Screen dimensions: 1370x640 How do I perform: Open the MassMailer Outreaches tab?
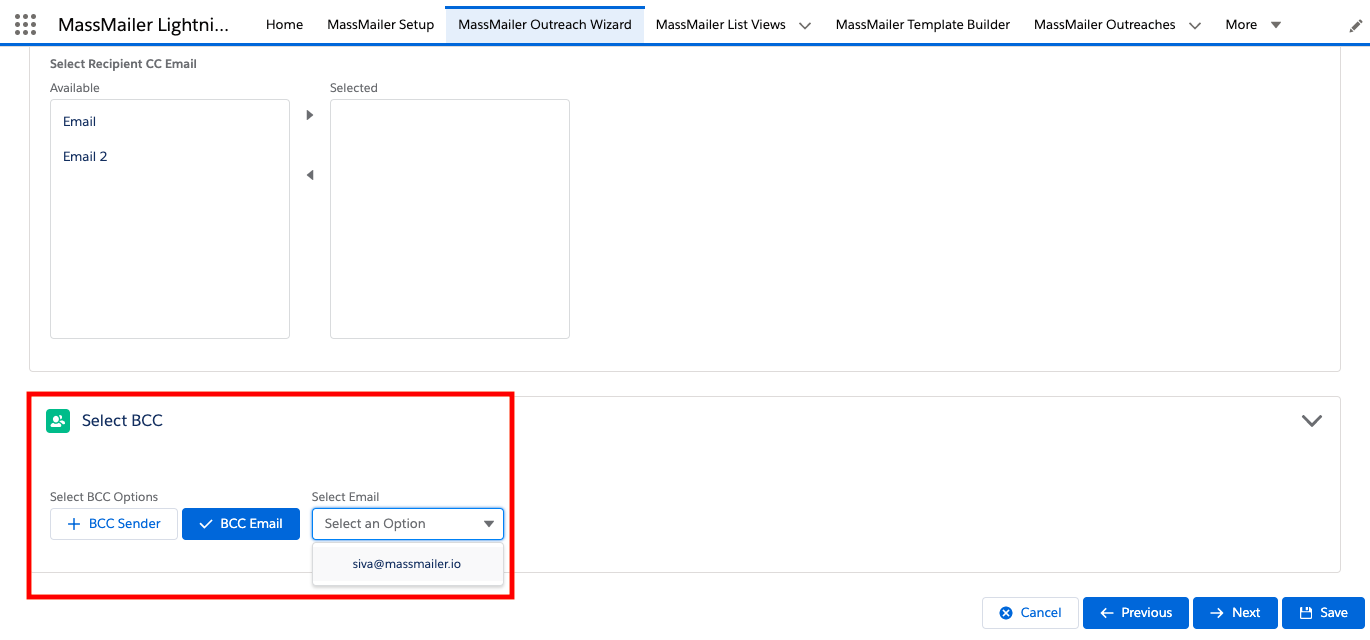1105,24
